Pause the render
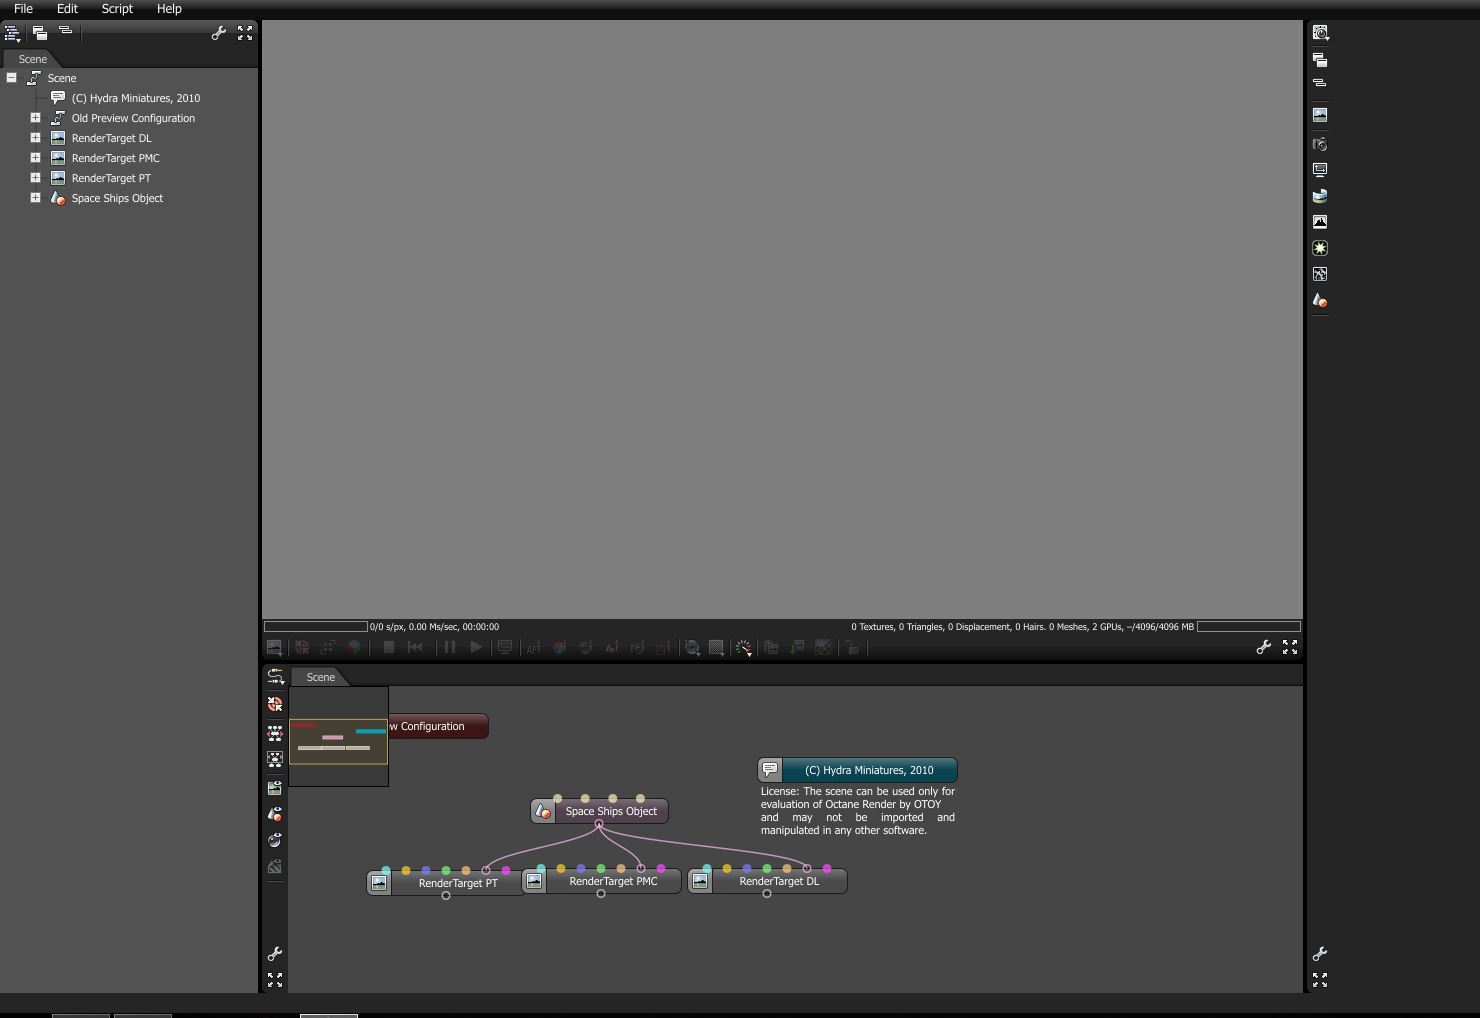1480x1018 pixels. (x=450, y=648)
